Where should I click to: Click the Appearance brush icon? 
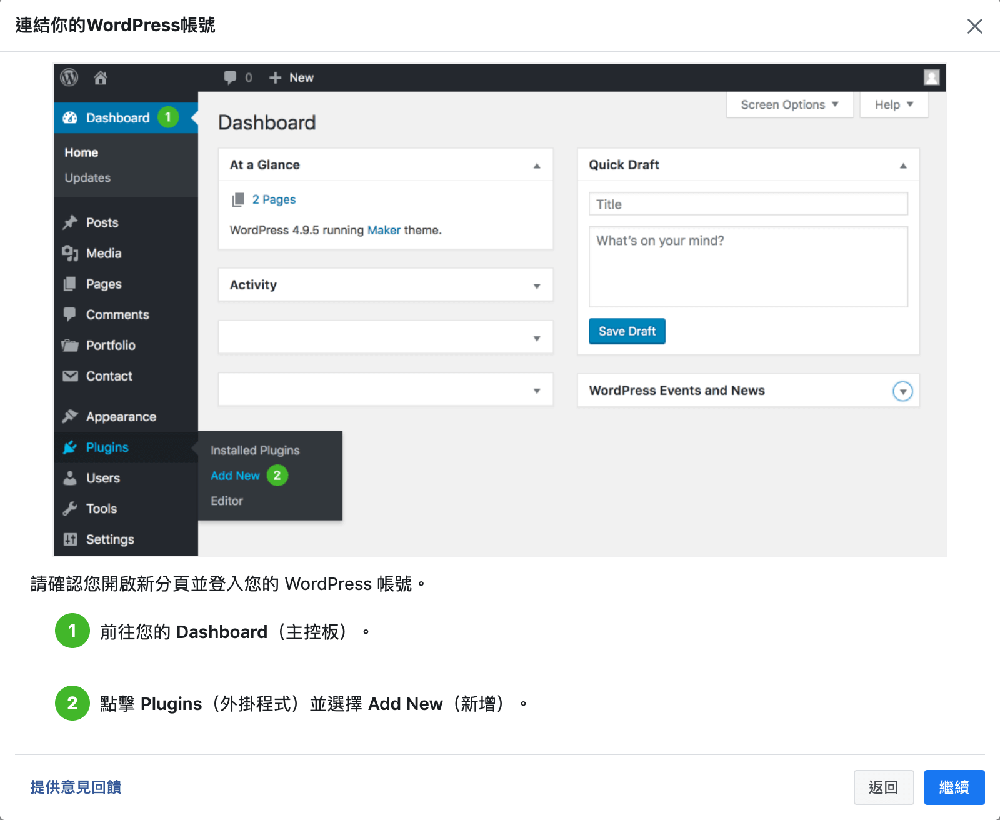coord(70,416)
